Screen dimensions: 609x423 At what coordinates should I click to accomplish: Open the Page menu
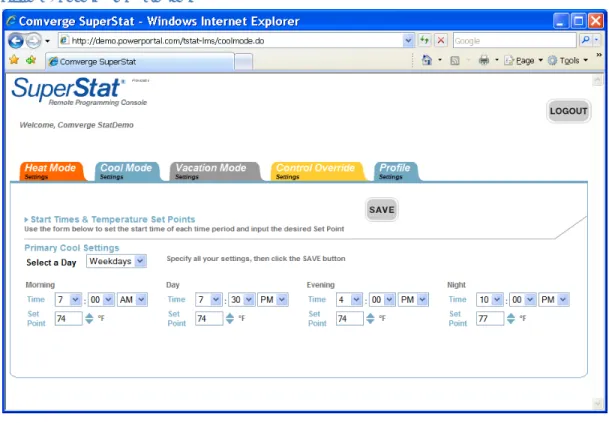523,61
